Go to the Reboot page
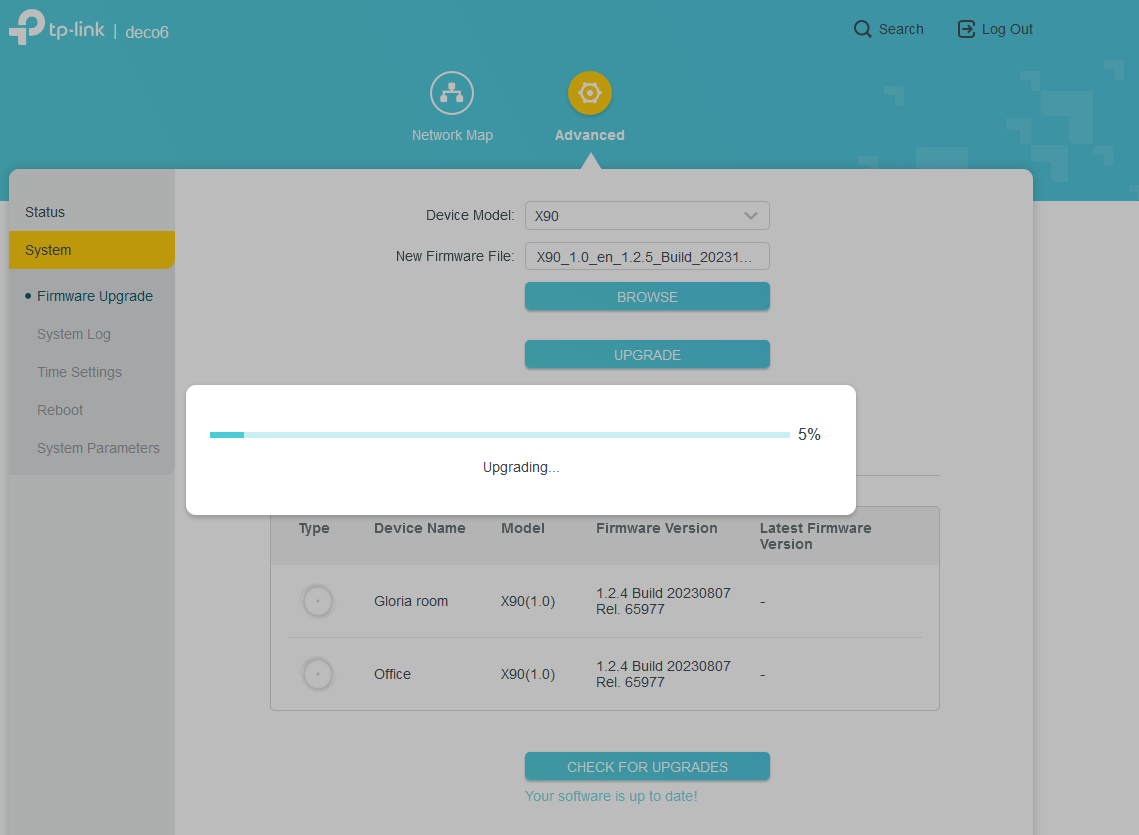1139x835 pixels. (x=61, y=410)
